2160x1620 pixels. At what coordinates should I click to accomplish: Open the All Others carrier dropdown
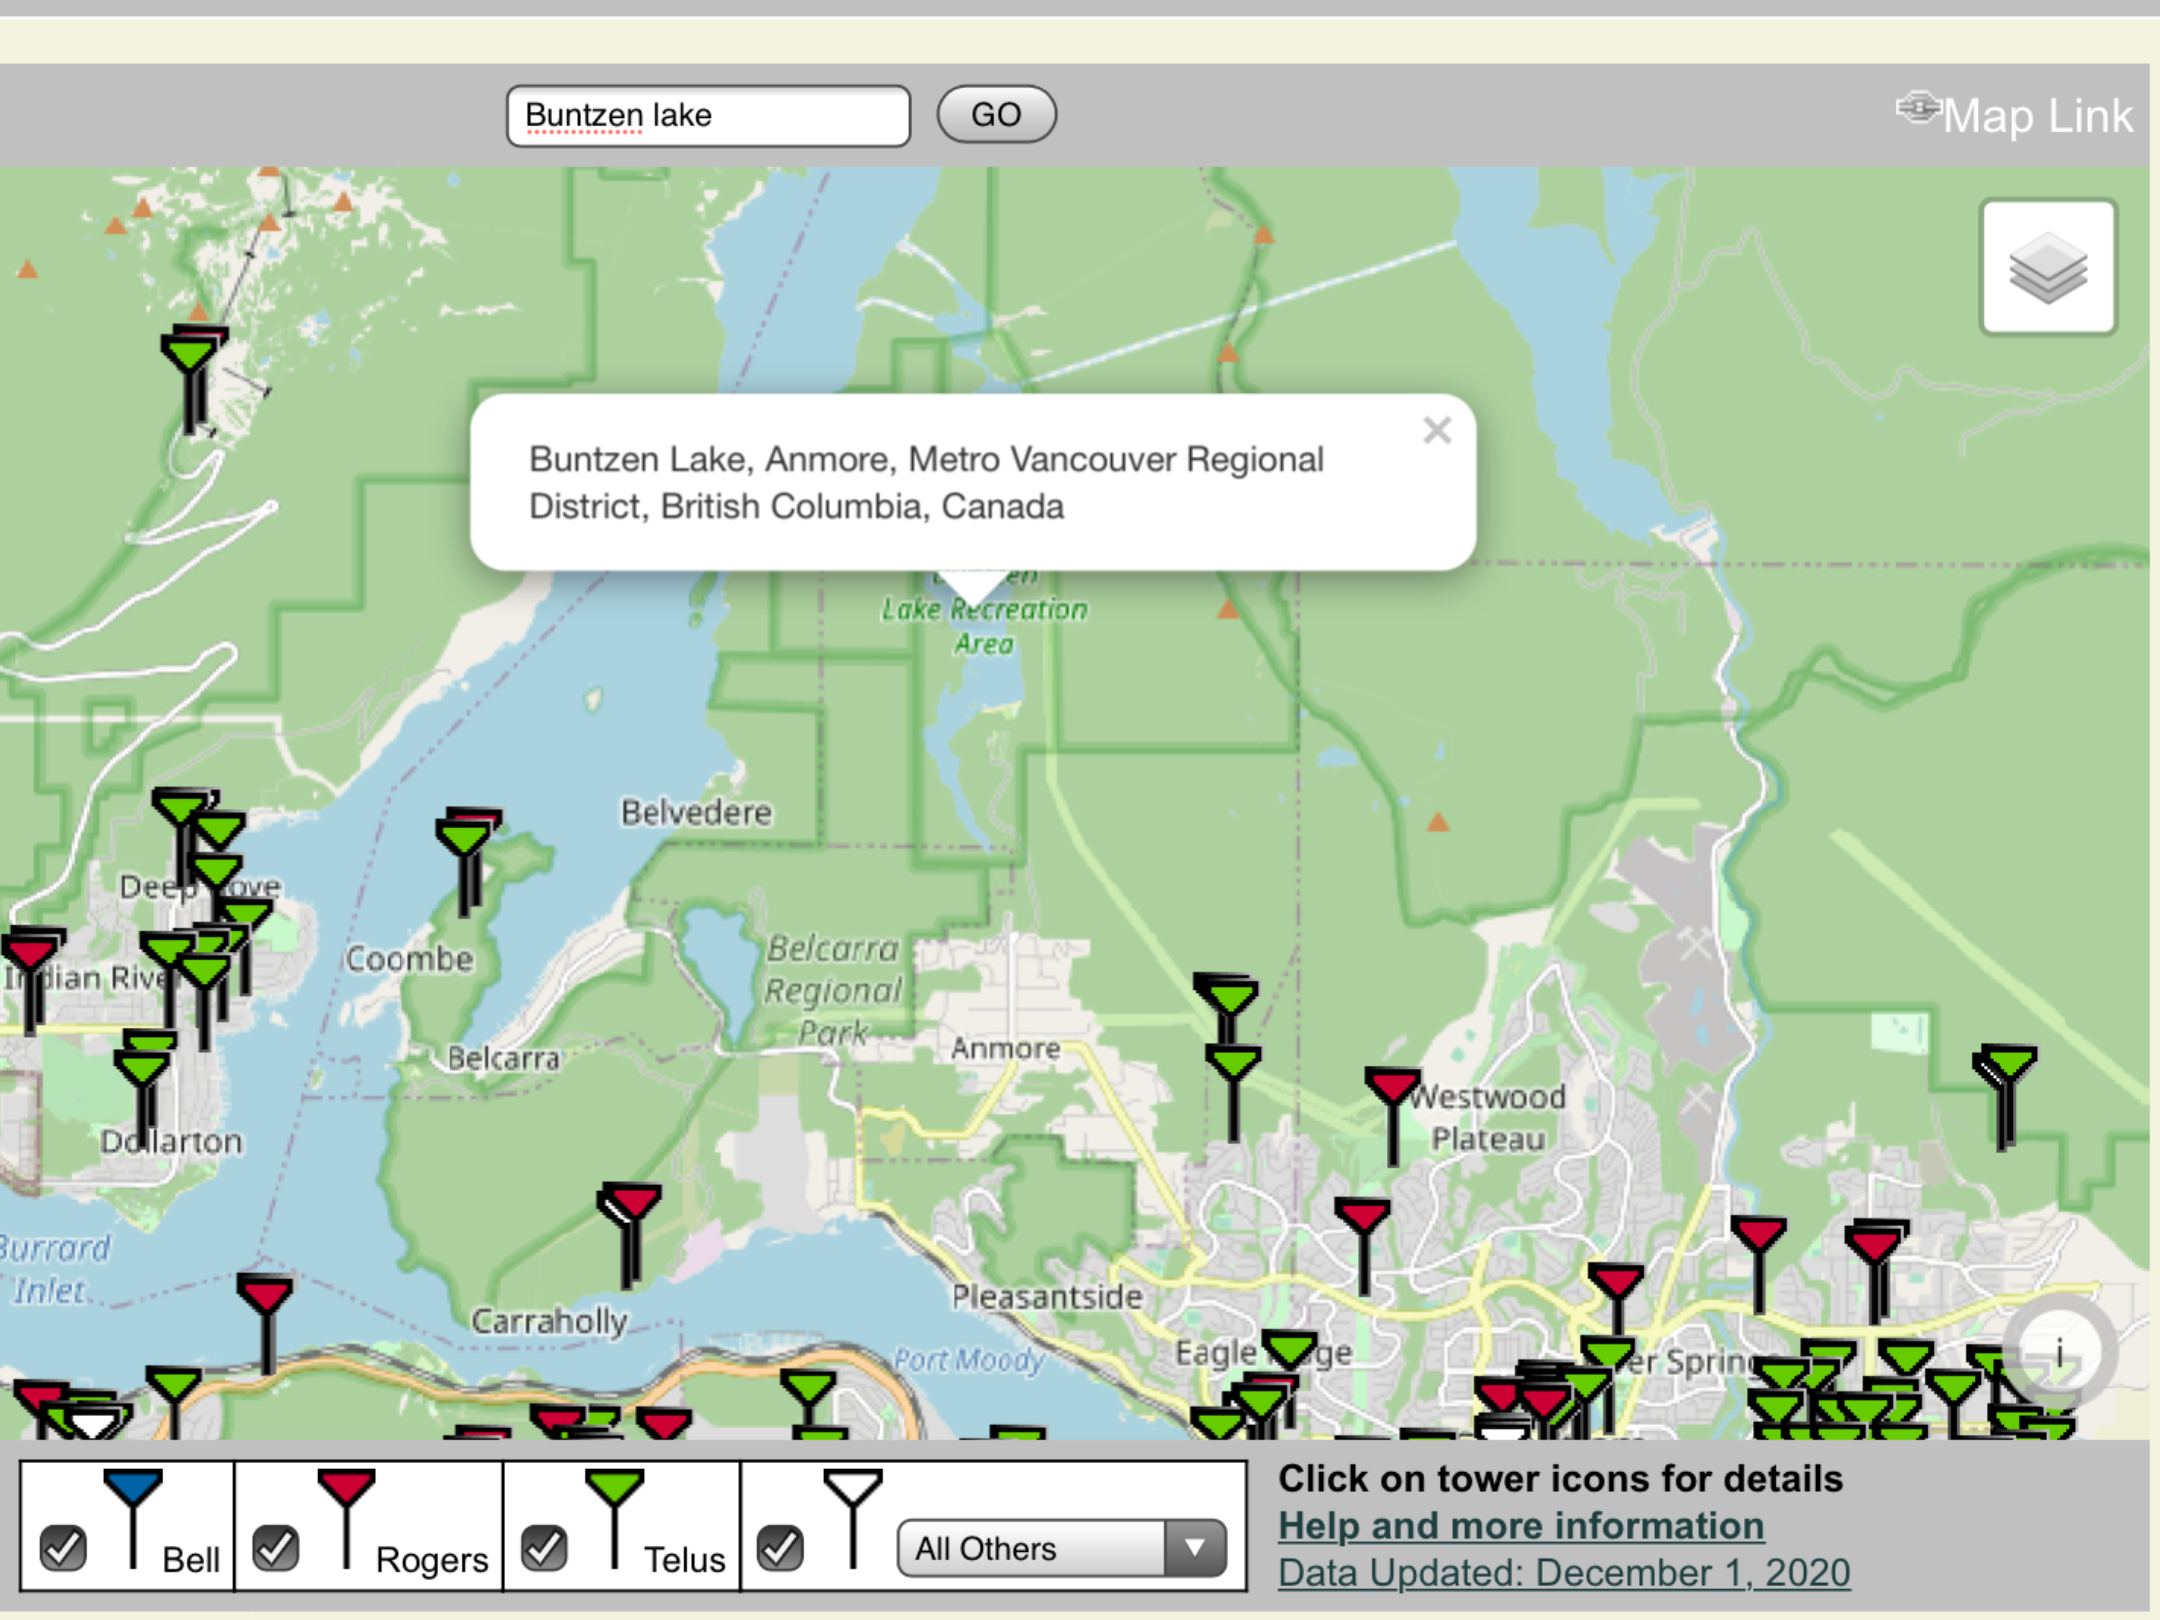coord(1061,1548)
